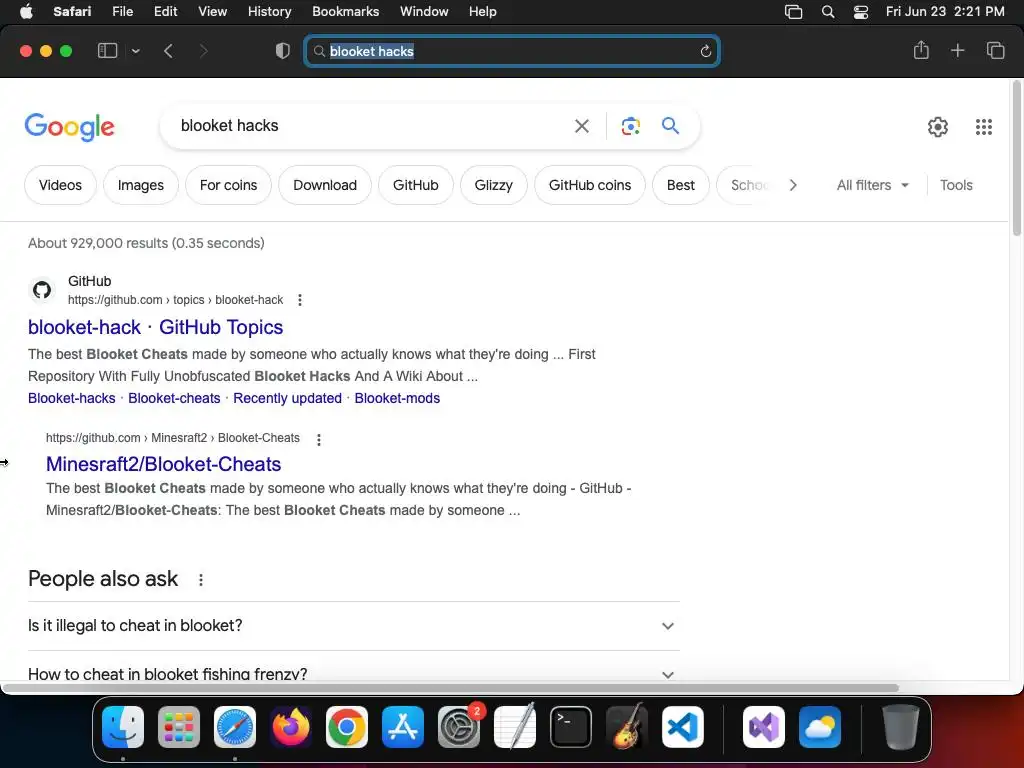Click the Safari Share icon

pos(921,50)
